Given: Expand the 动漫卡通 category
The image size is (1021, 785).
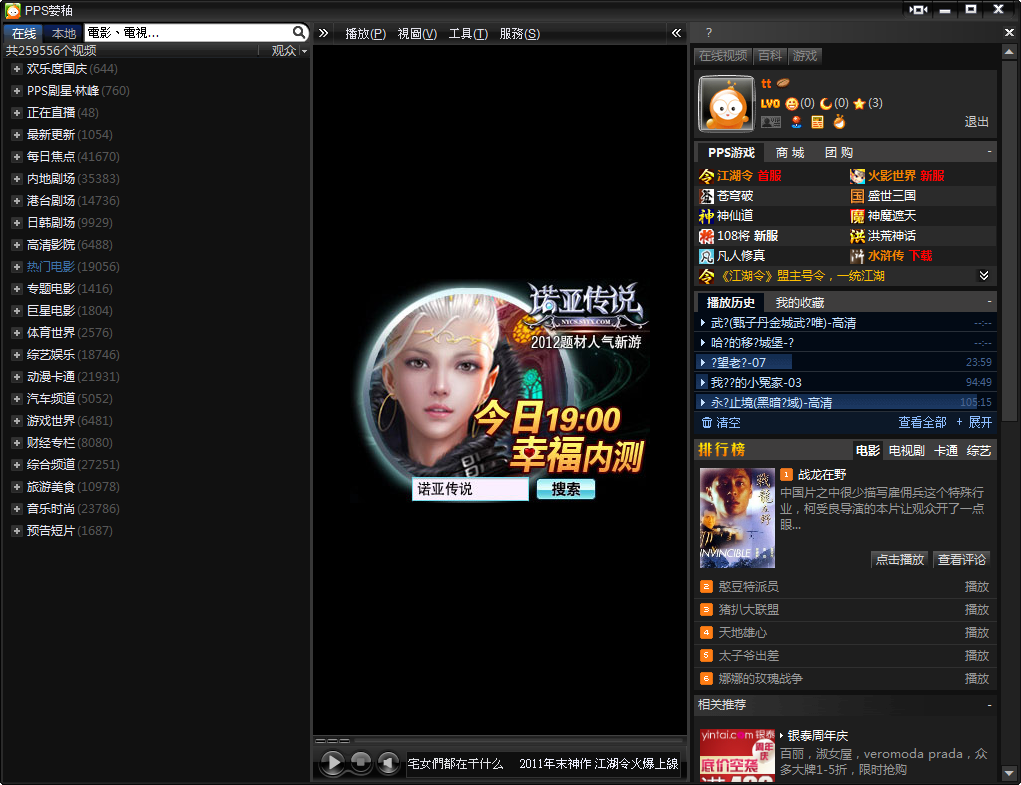Looking at the screenshot, I should coord(17,377).
